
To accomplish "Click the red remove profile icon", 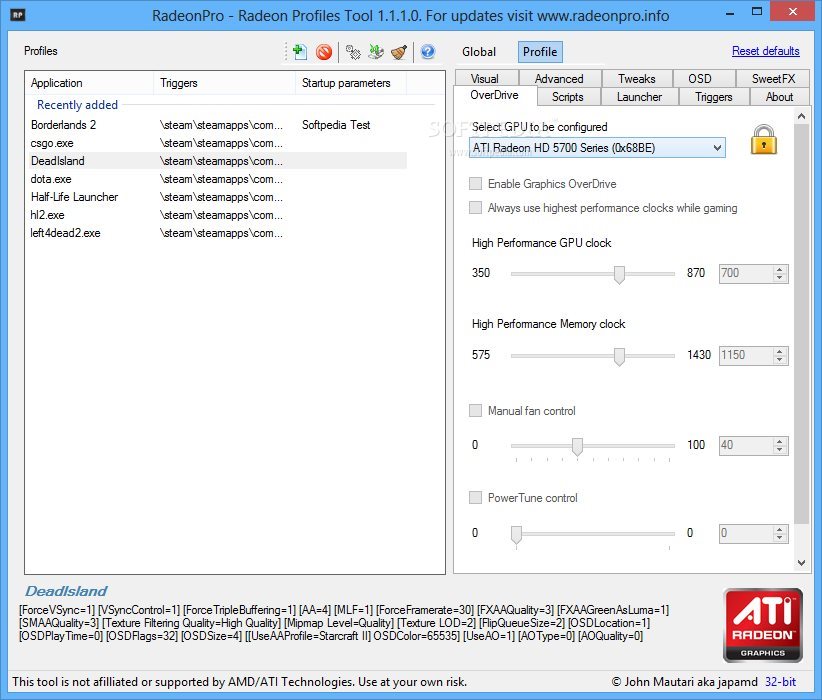I will 324,52.
